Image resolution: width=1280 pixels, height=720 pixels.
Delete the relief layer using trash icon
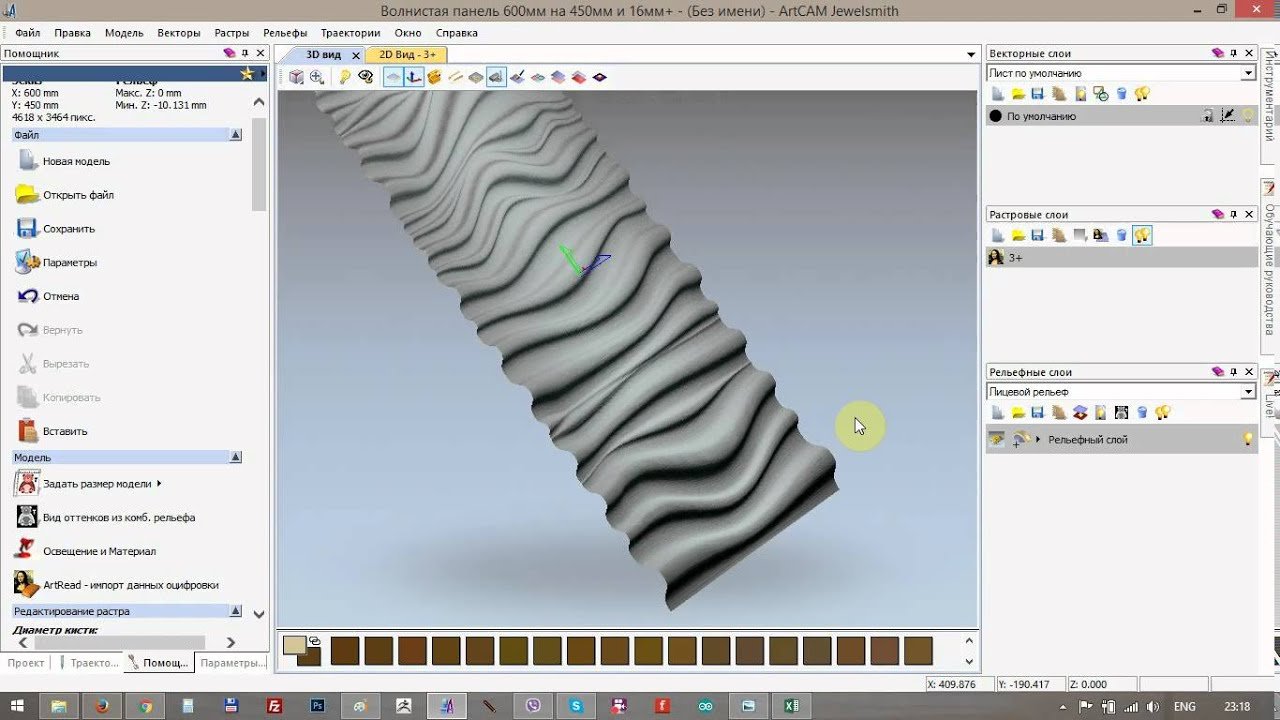click(x=1141, y=412)
